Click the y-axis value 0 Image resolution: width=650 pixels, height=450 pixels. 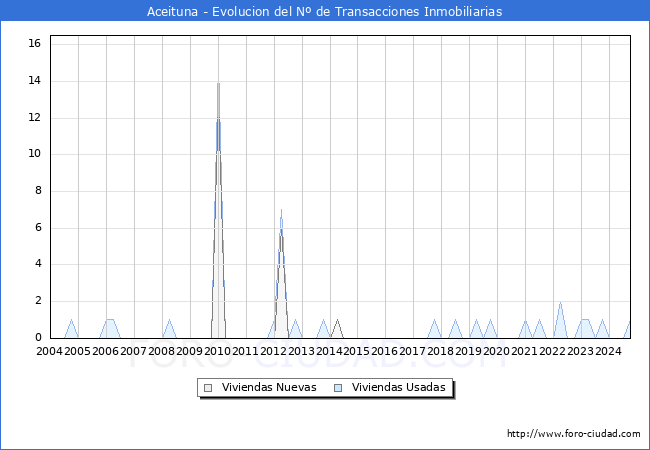pyautogui.click(x=39, y=337)
